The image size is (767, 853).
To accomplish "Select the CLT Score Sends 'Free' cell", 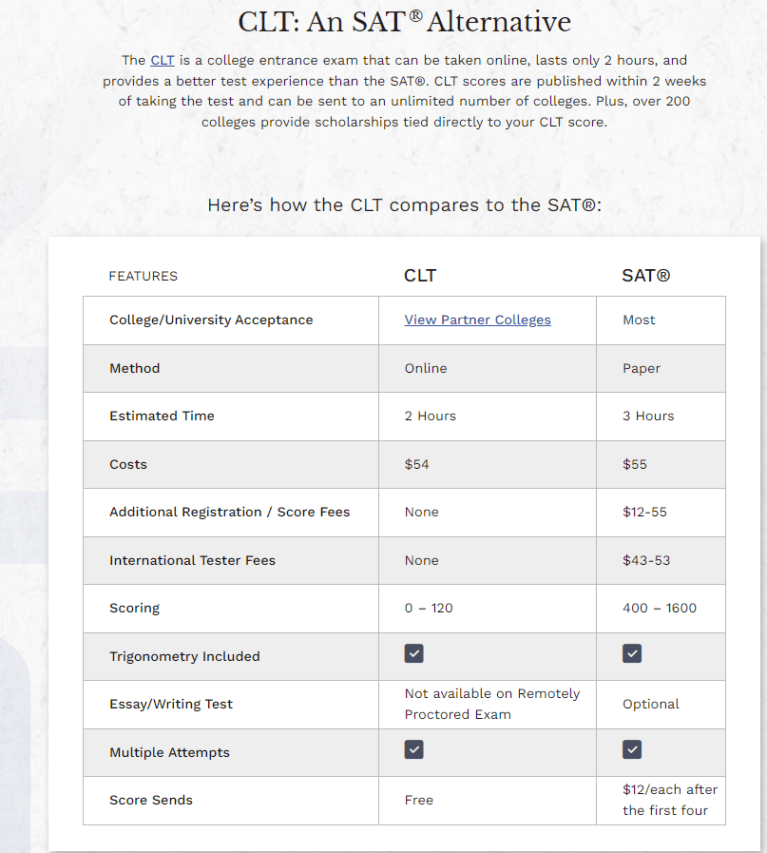I will 419,800.
